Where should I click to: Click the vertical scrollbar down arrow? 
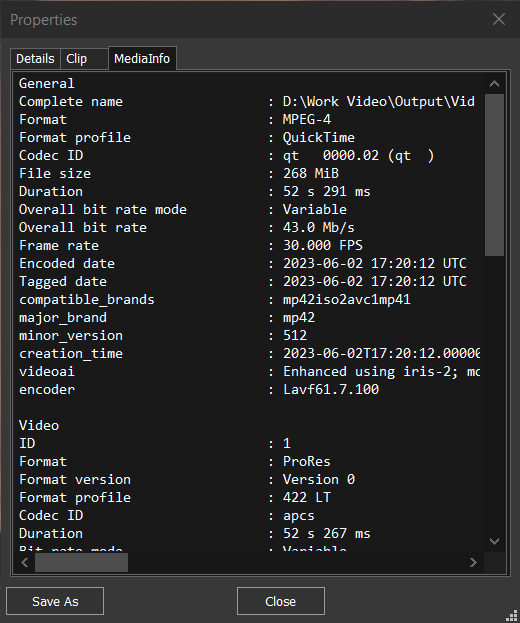point(495,541)
